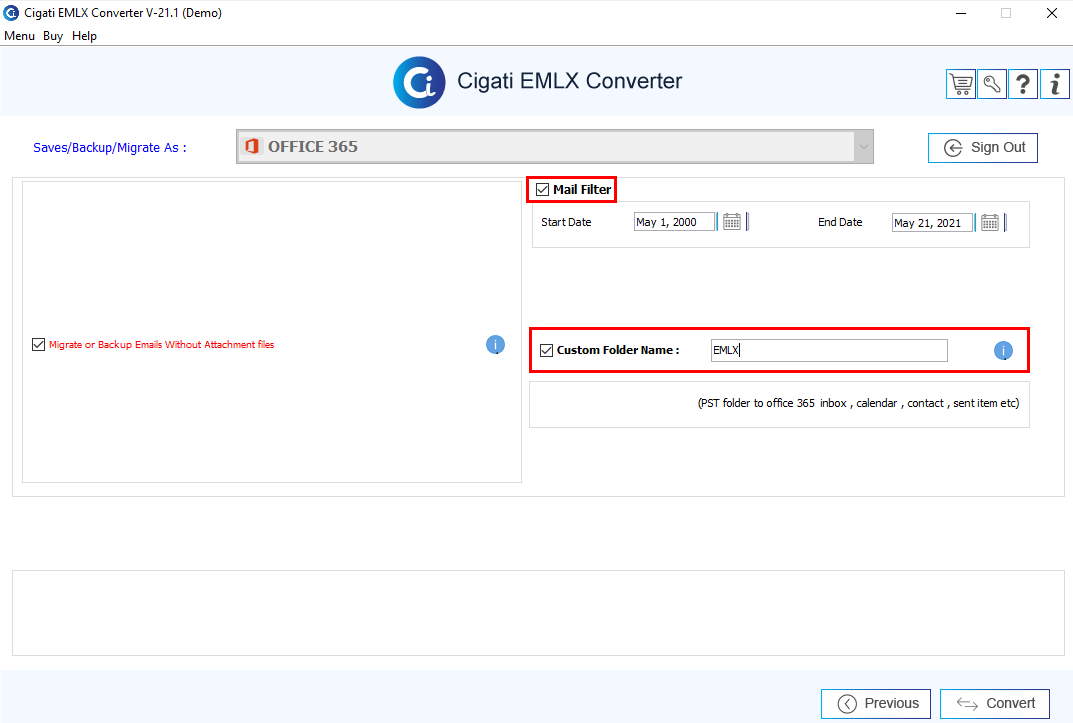Minimize the Cigati EMLX Converter window
Image resolution: width=1073 pixels, height=723 pixels.
(961, 13)
